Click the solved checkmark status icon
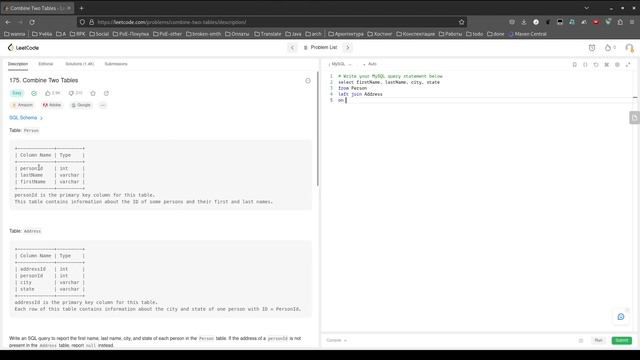 pos(34,93)
